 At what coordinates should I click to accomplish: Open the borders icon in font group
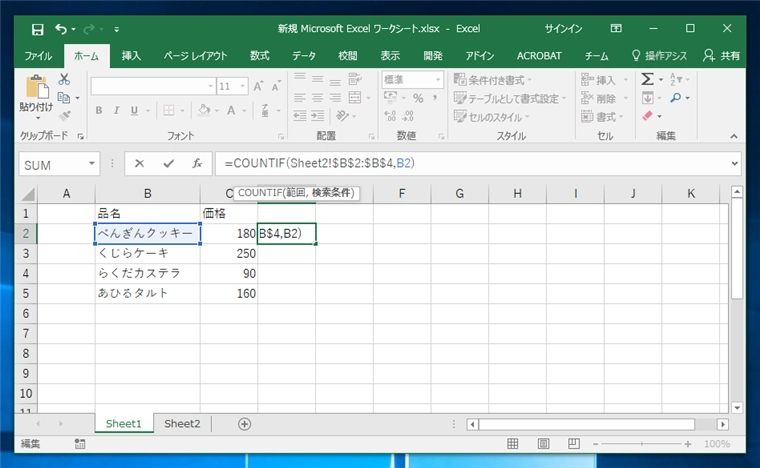(x=169, y=110)
